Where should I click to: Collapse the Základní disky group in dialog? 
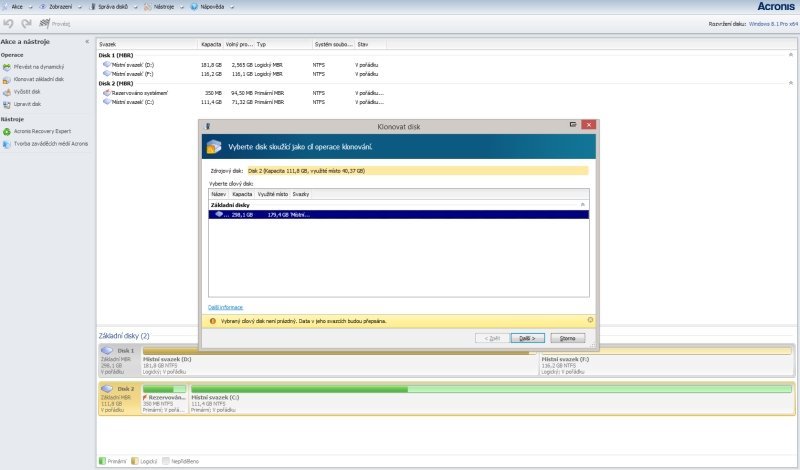click(583, 204)
